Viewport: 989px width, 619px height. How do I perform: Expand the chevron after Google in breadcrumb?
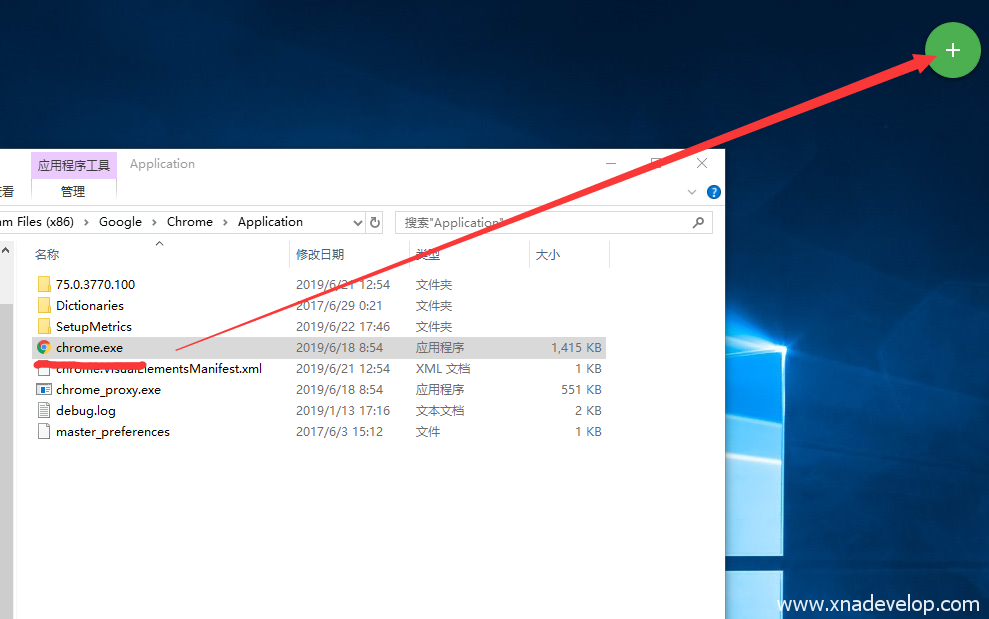click(155, 222)
